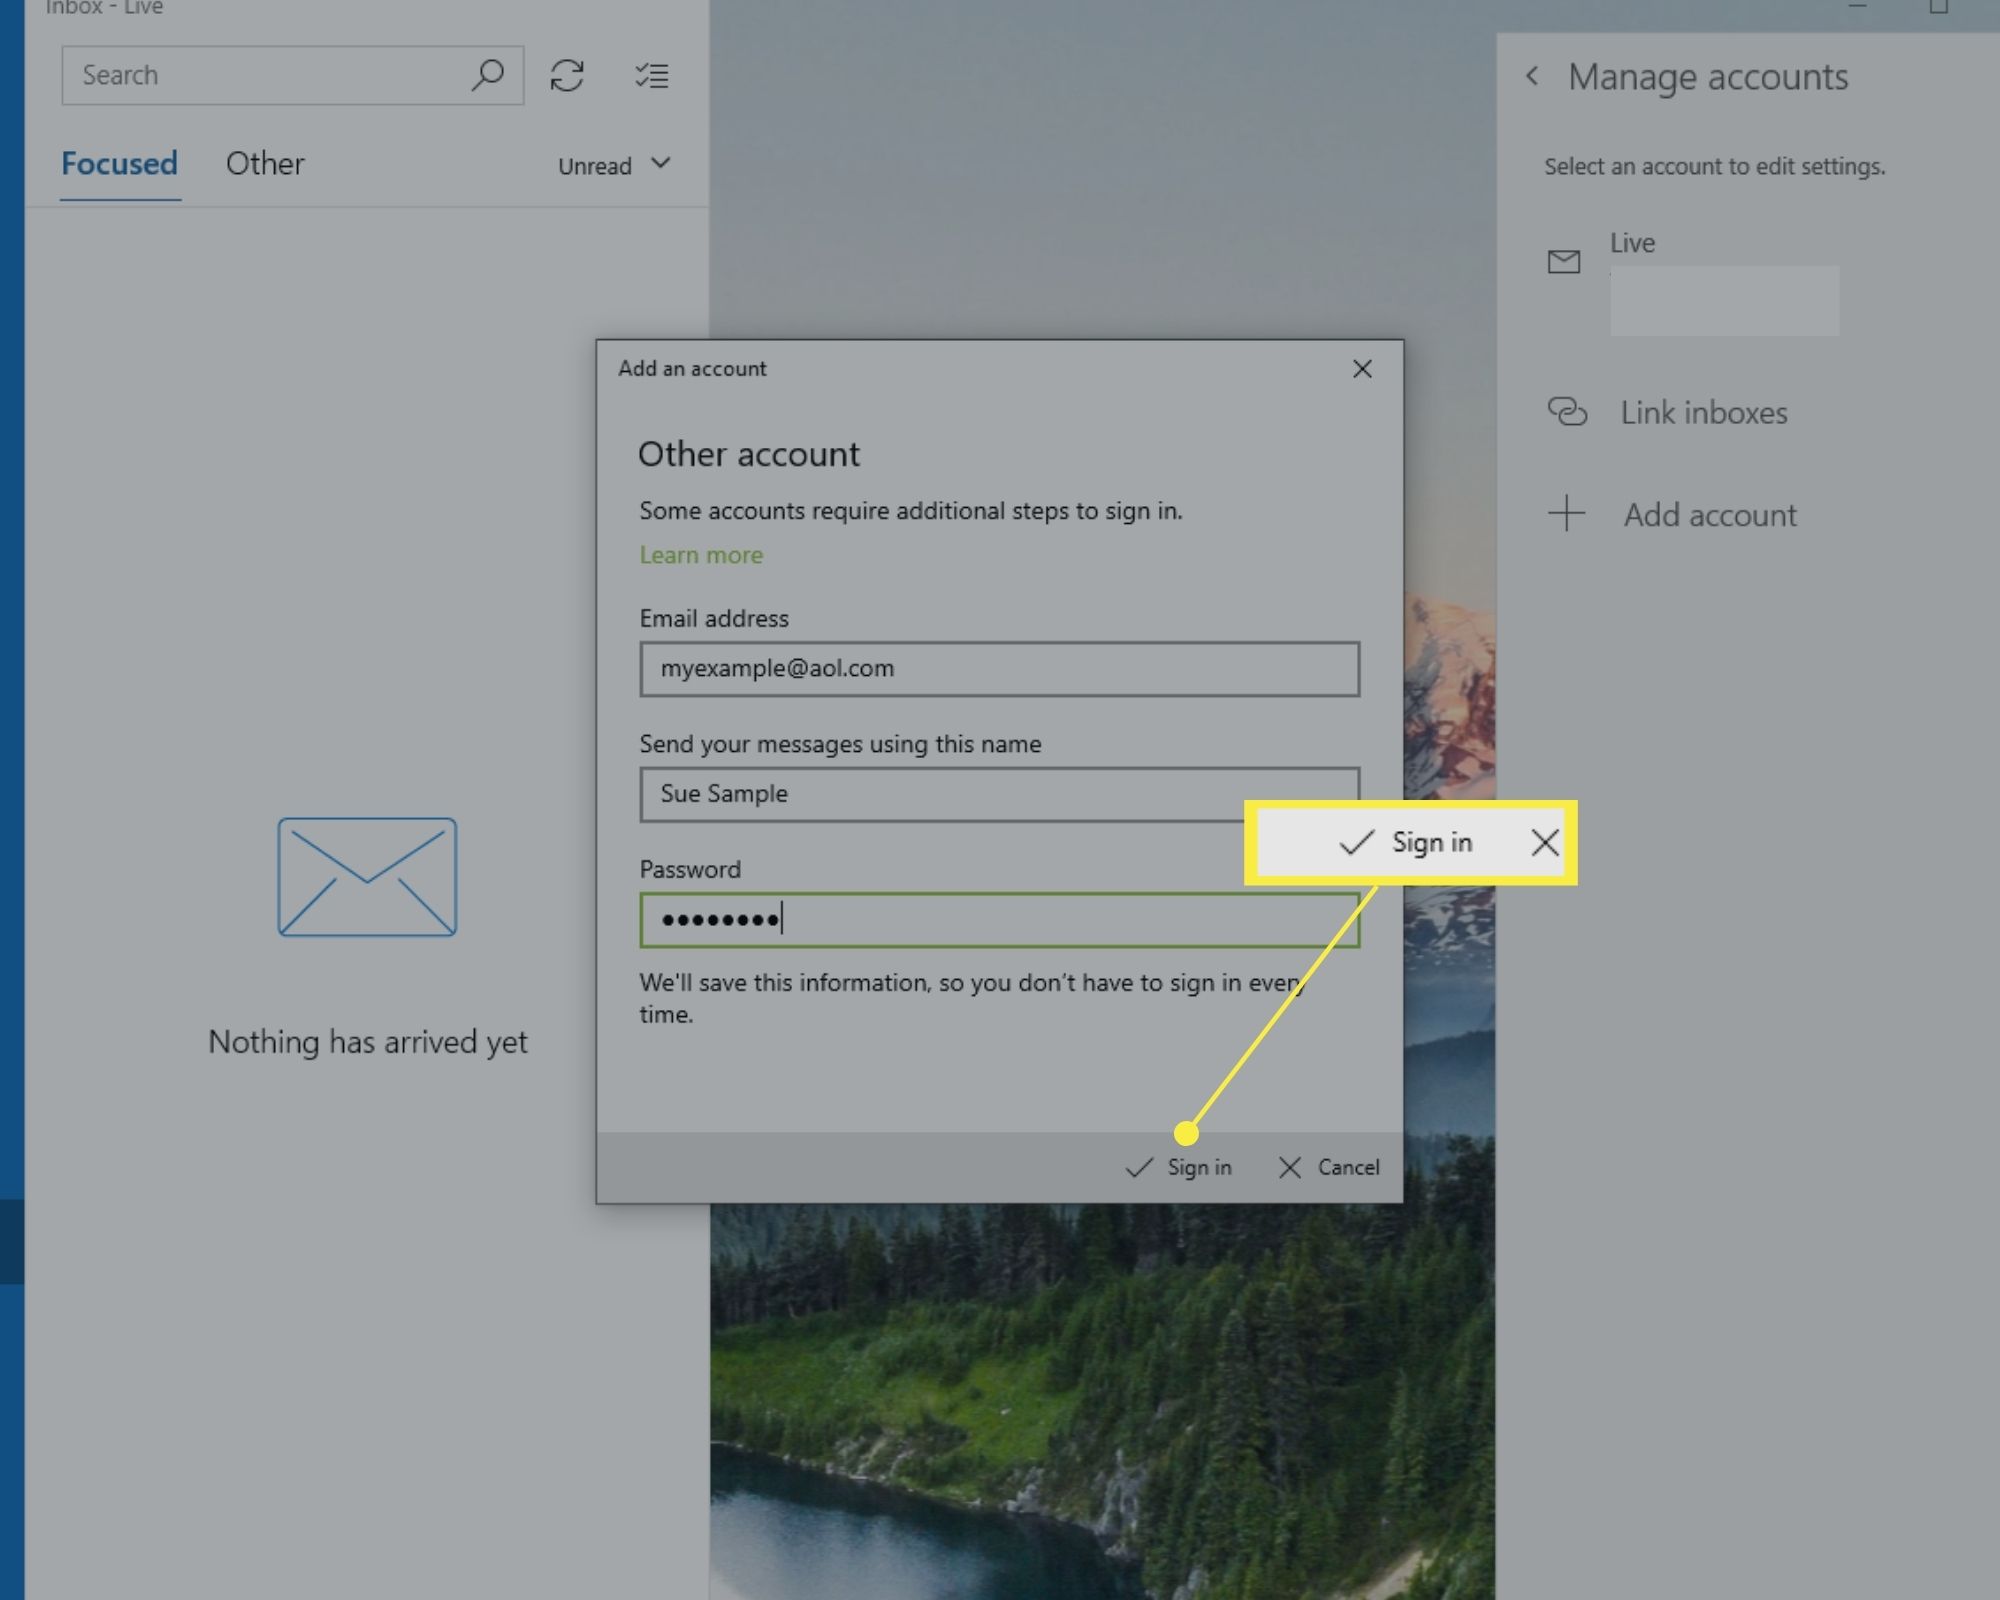Screen dimensions: 2000x1600
Task: Select the Focused tab
Action: 119,163
